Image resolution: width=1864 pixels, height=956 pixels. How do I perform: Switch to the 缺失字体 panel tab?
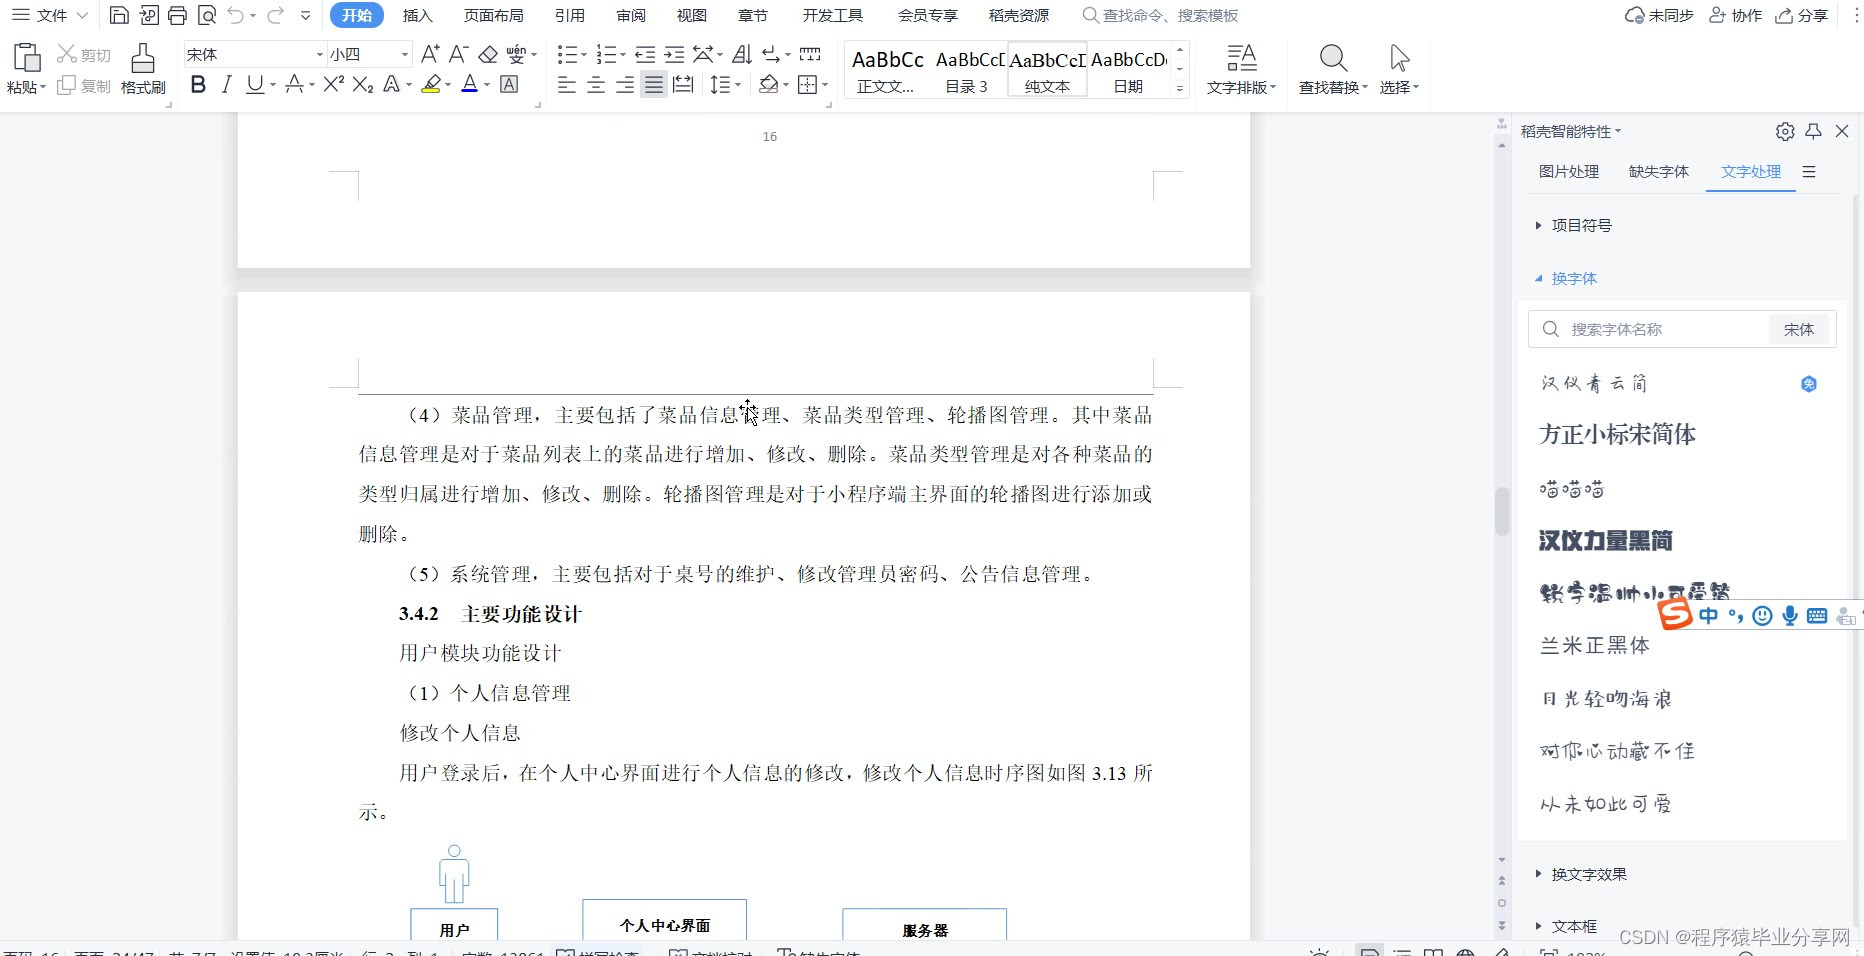pos(1659,171)
